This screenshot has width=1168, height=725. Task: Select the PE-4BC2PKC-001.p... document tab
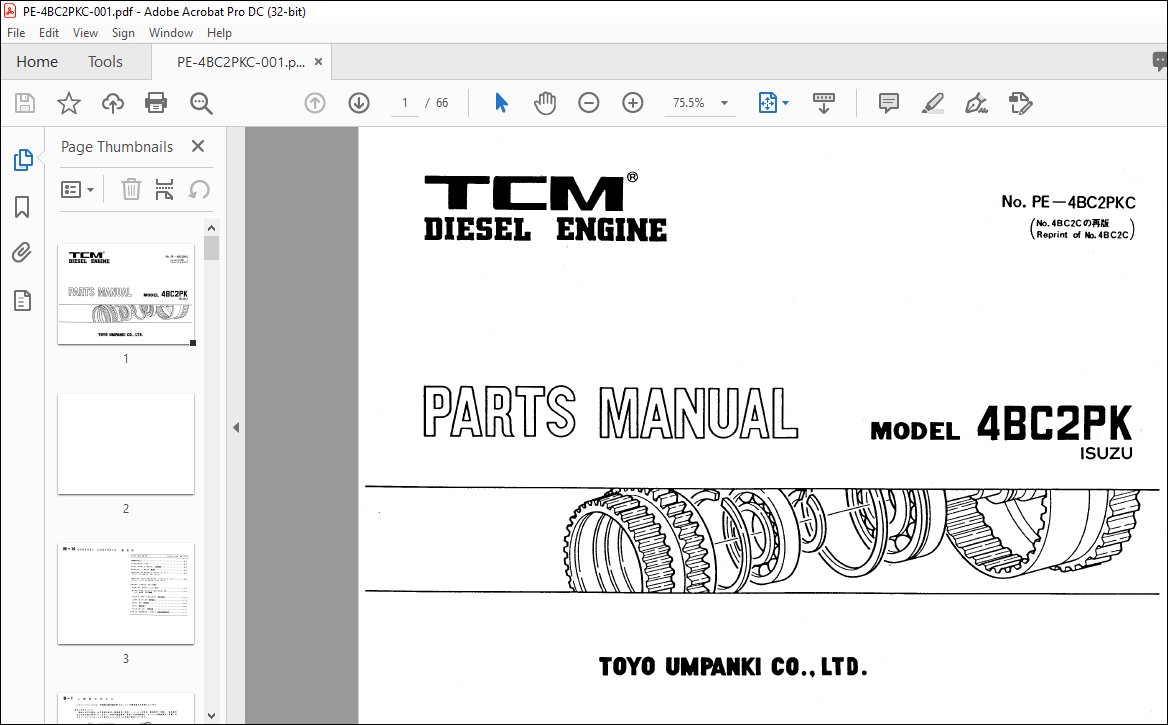241,62
